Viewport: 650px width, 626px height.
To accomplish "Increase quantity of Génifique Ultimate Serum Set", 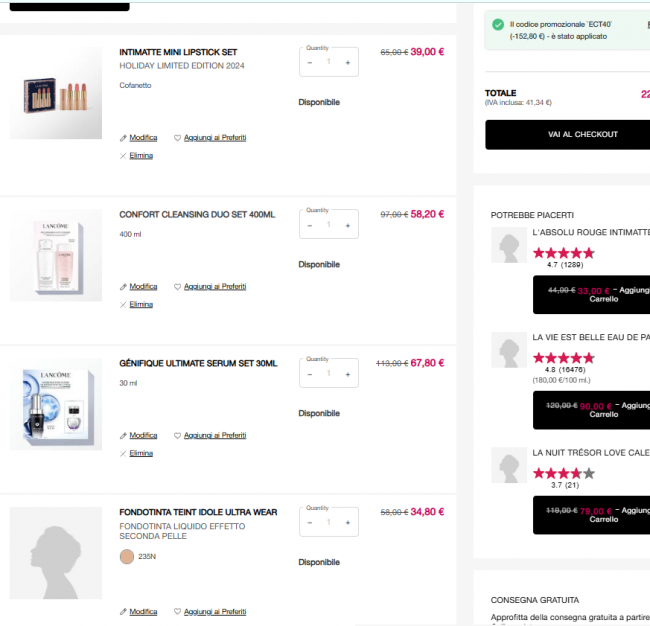I will (x=348, y=374).
